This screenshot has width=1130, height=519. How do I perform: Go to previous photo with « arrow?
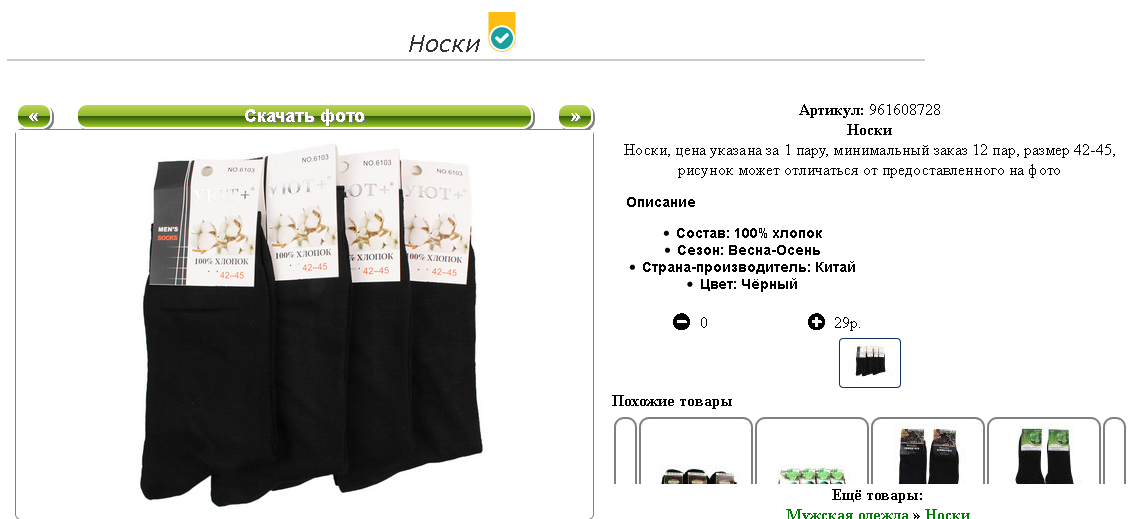(x=34, y=116)
